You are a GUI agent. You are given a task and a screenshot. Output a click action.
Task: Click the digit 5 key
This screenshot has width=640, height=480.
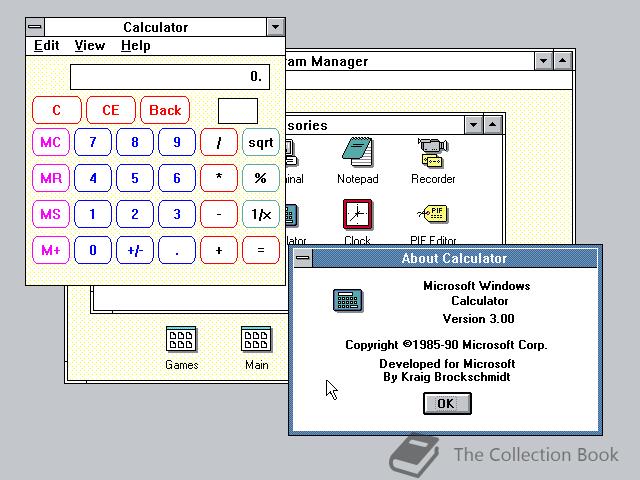point(135,178)
